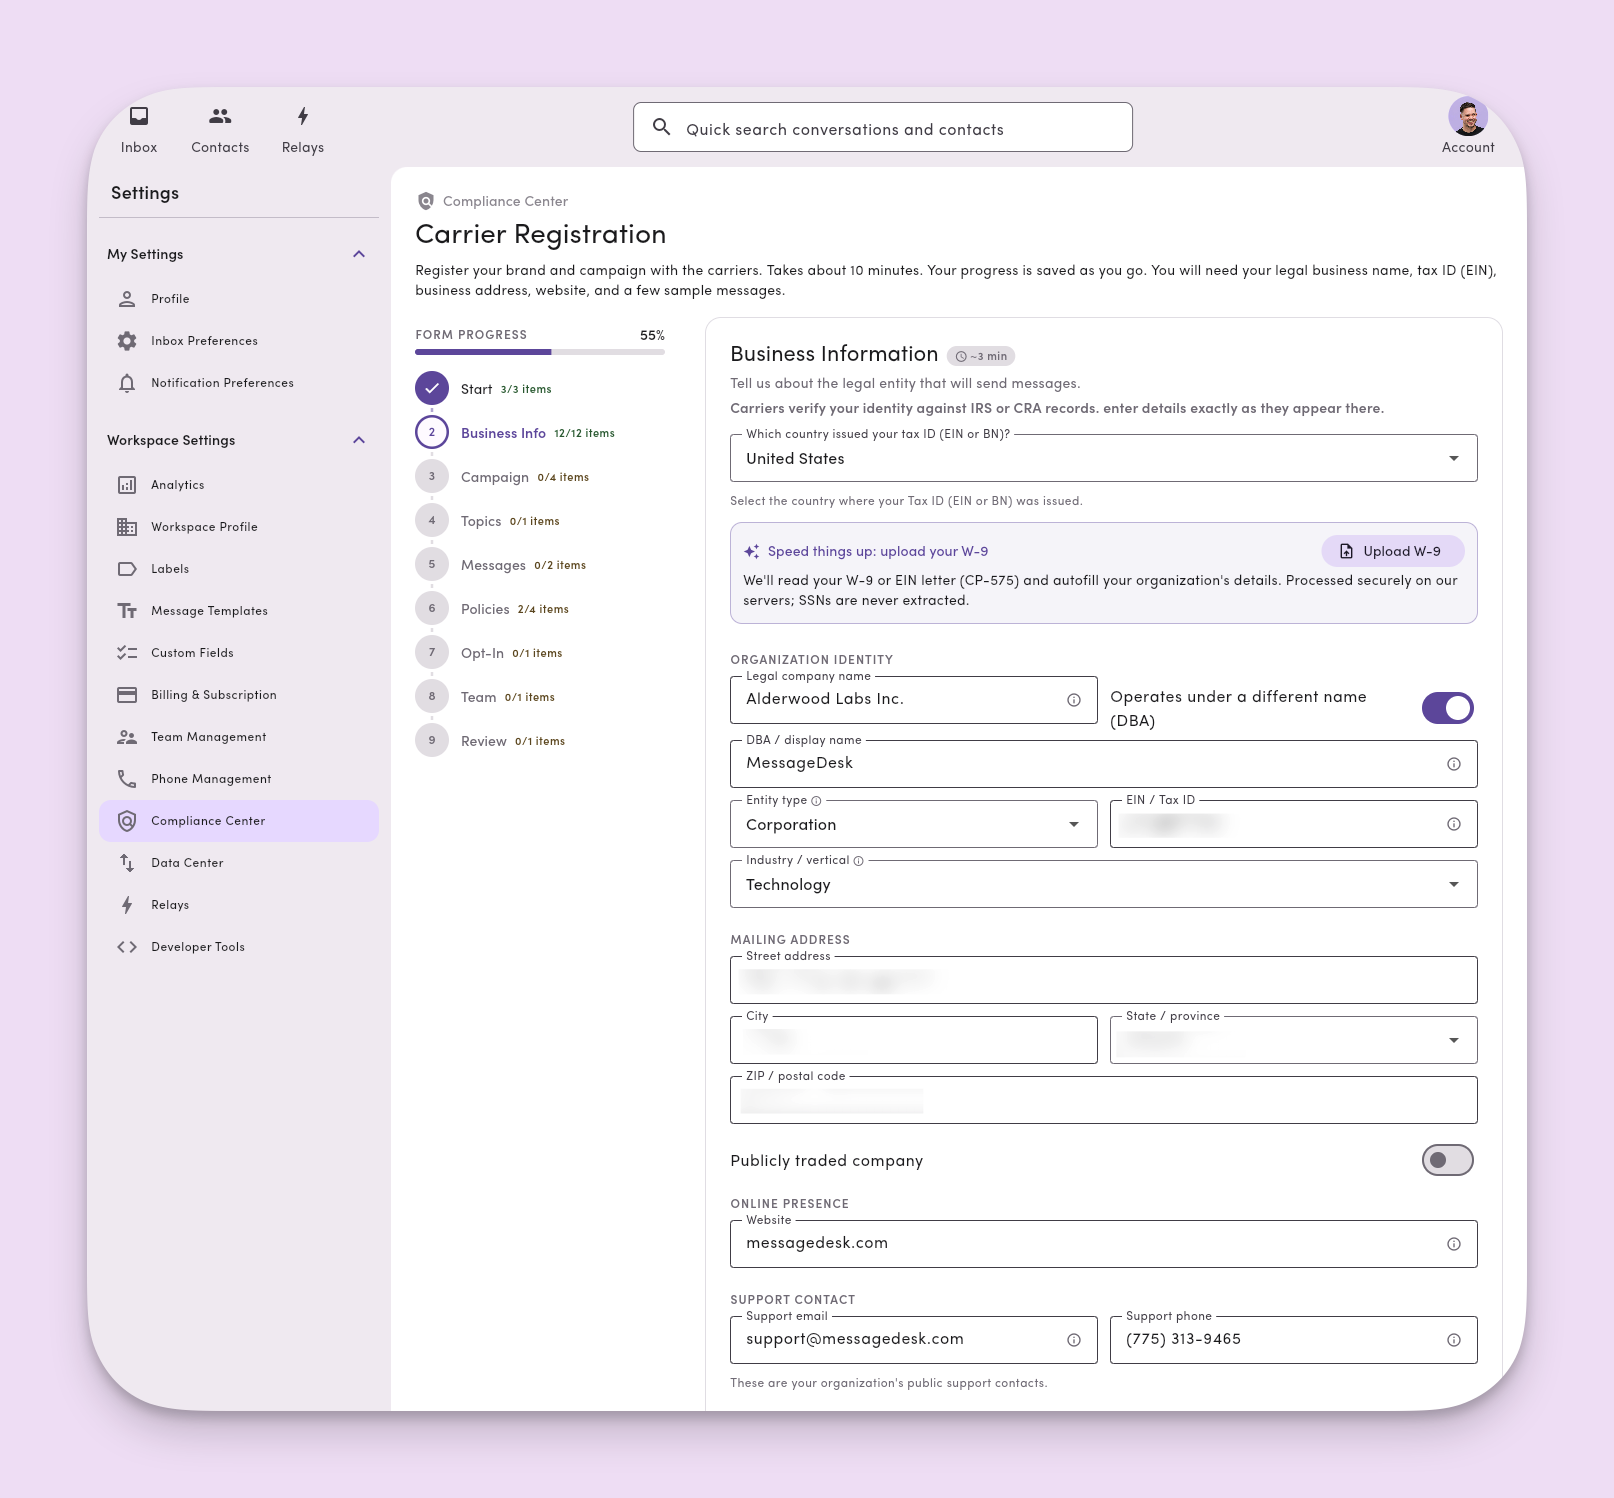Viewport: 1614px width, 1498px height.
Task: Open the State / province dropdown
Action: [1294, 1040]
